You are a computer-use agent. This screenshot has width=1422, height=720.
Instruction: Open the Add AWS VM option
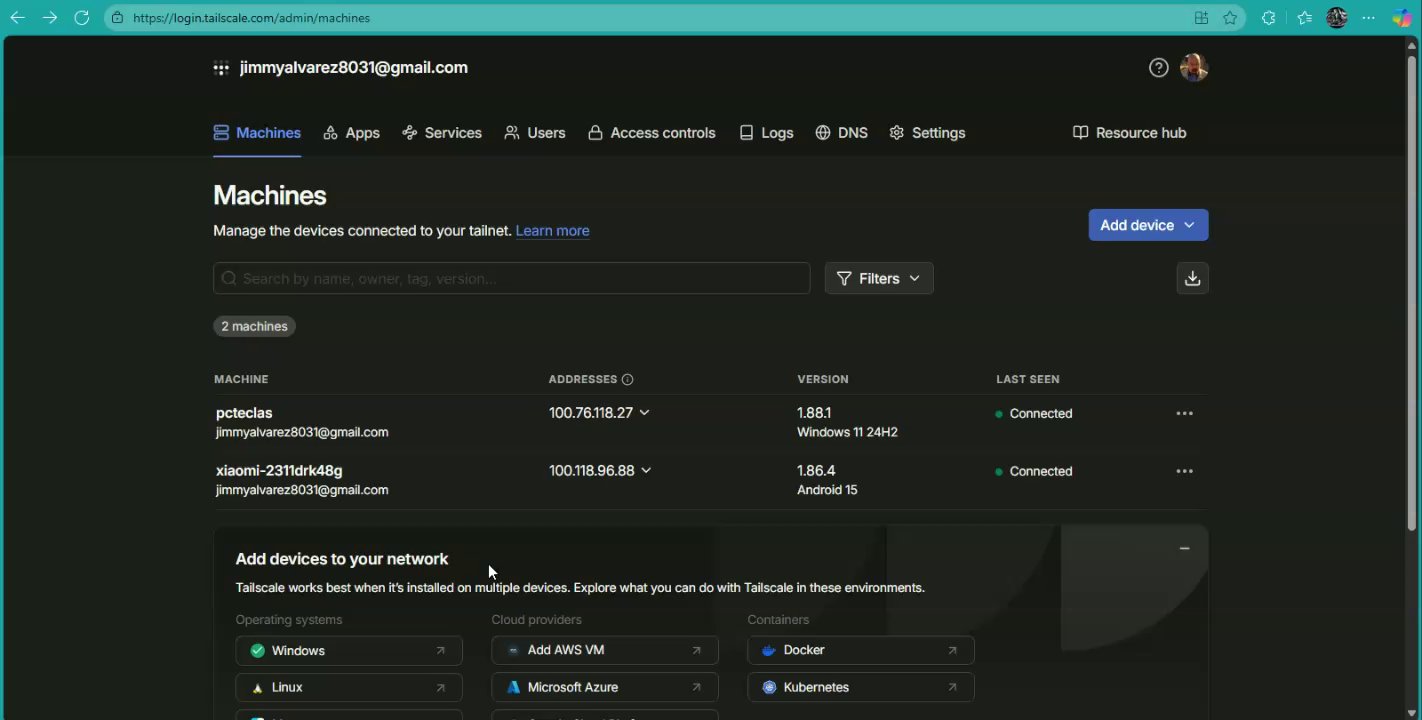click(605, 650)
